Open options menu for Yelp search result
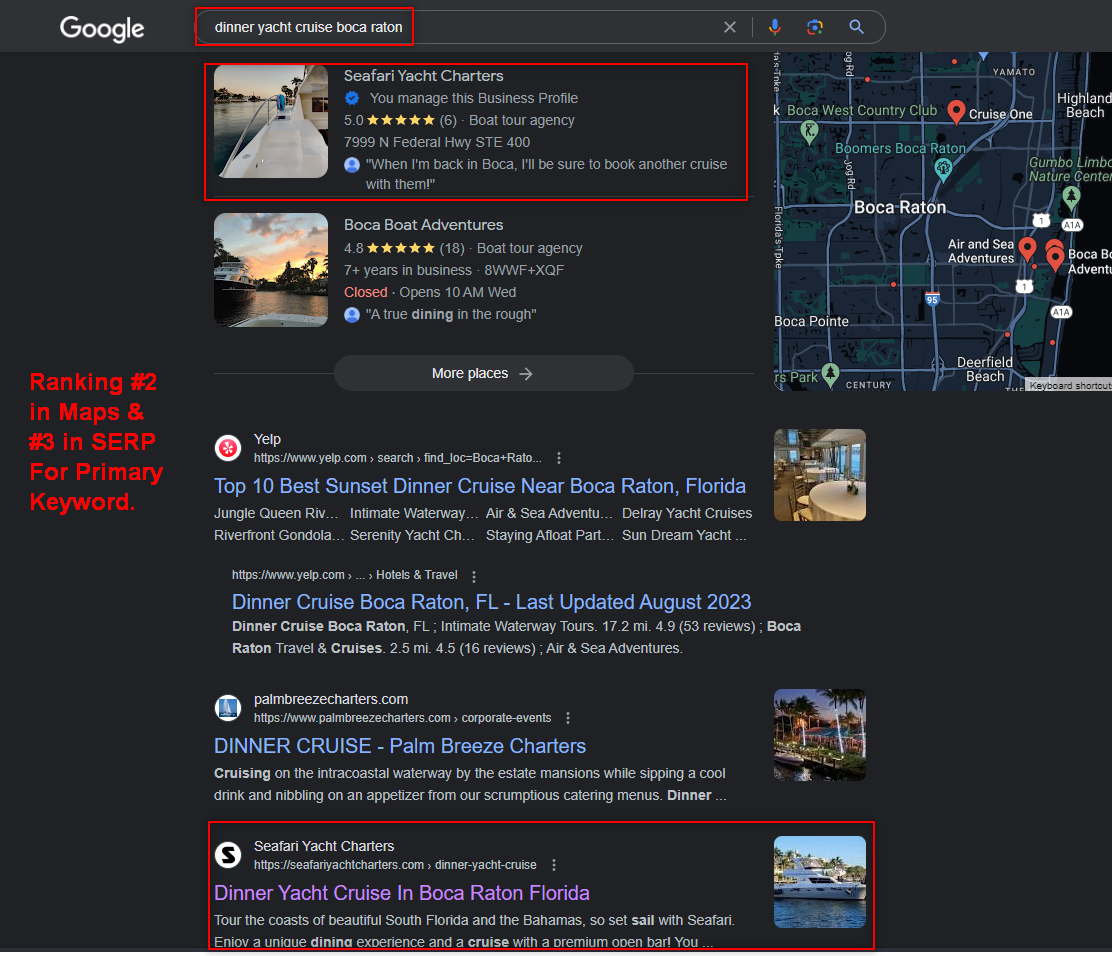The width and height of the screenshot is (1112, 956). (559, 458)
